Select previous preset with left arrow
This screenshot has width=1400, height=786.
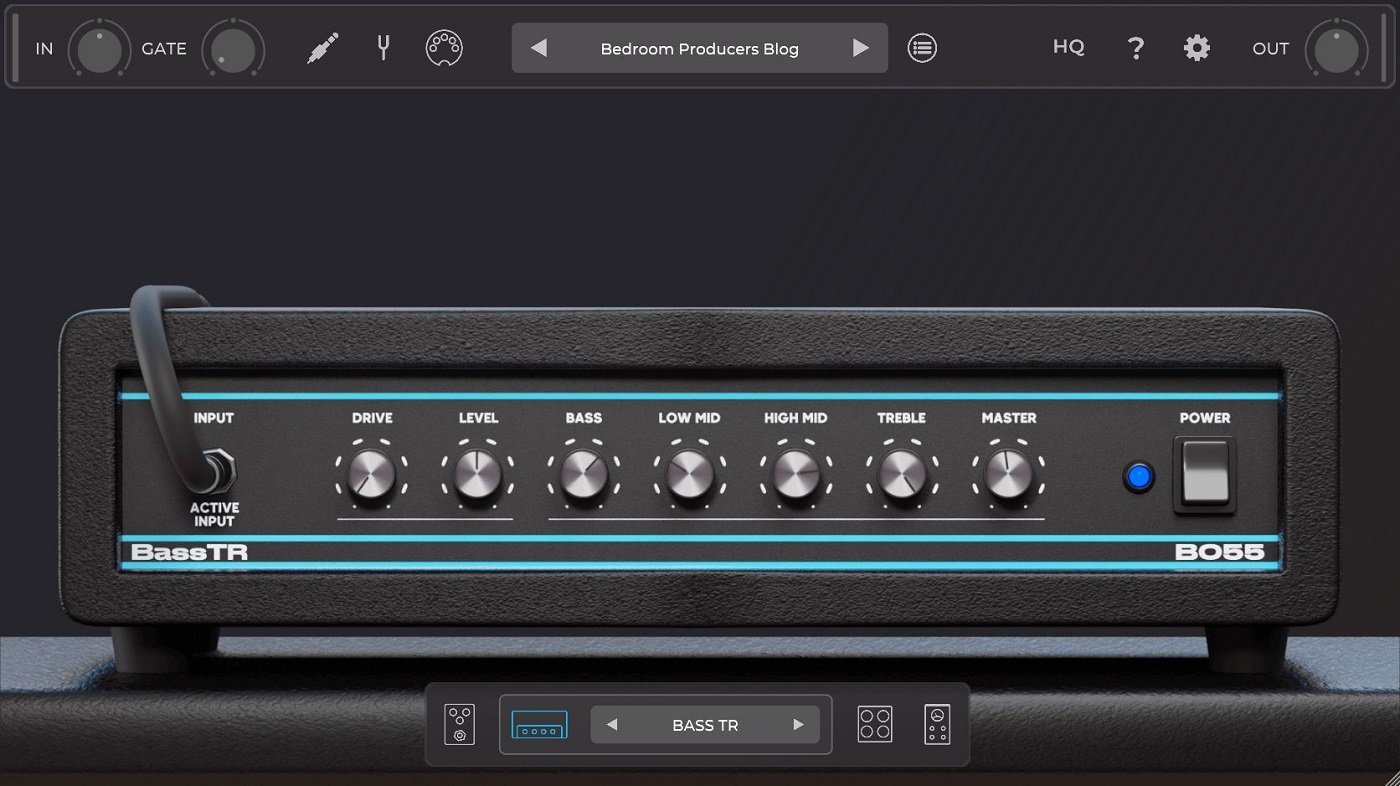click(538, 48)
